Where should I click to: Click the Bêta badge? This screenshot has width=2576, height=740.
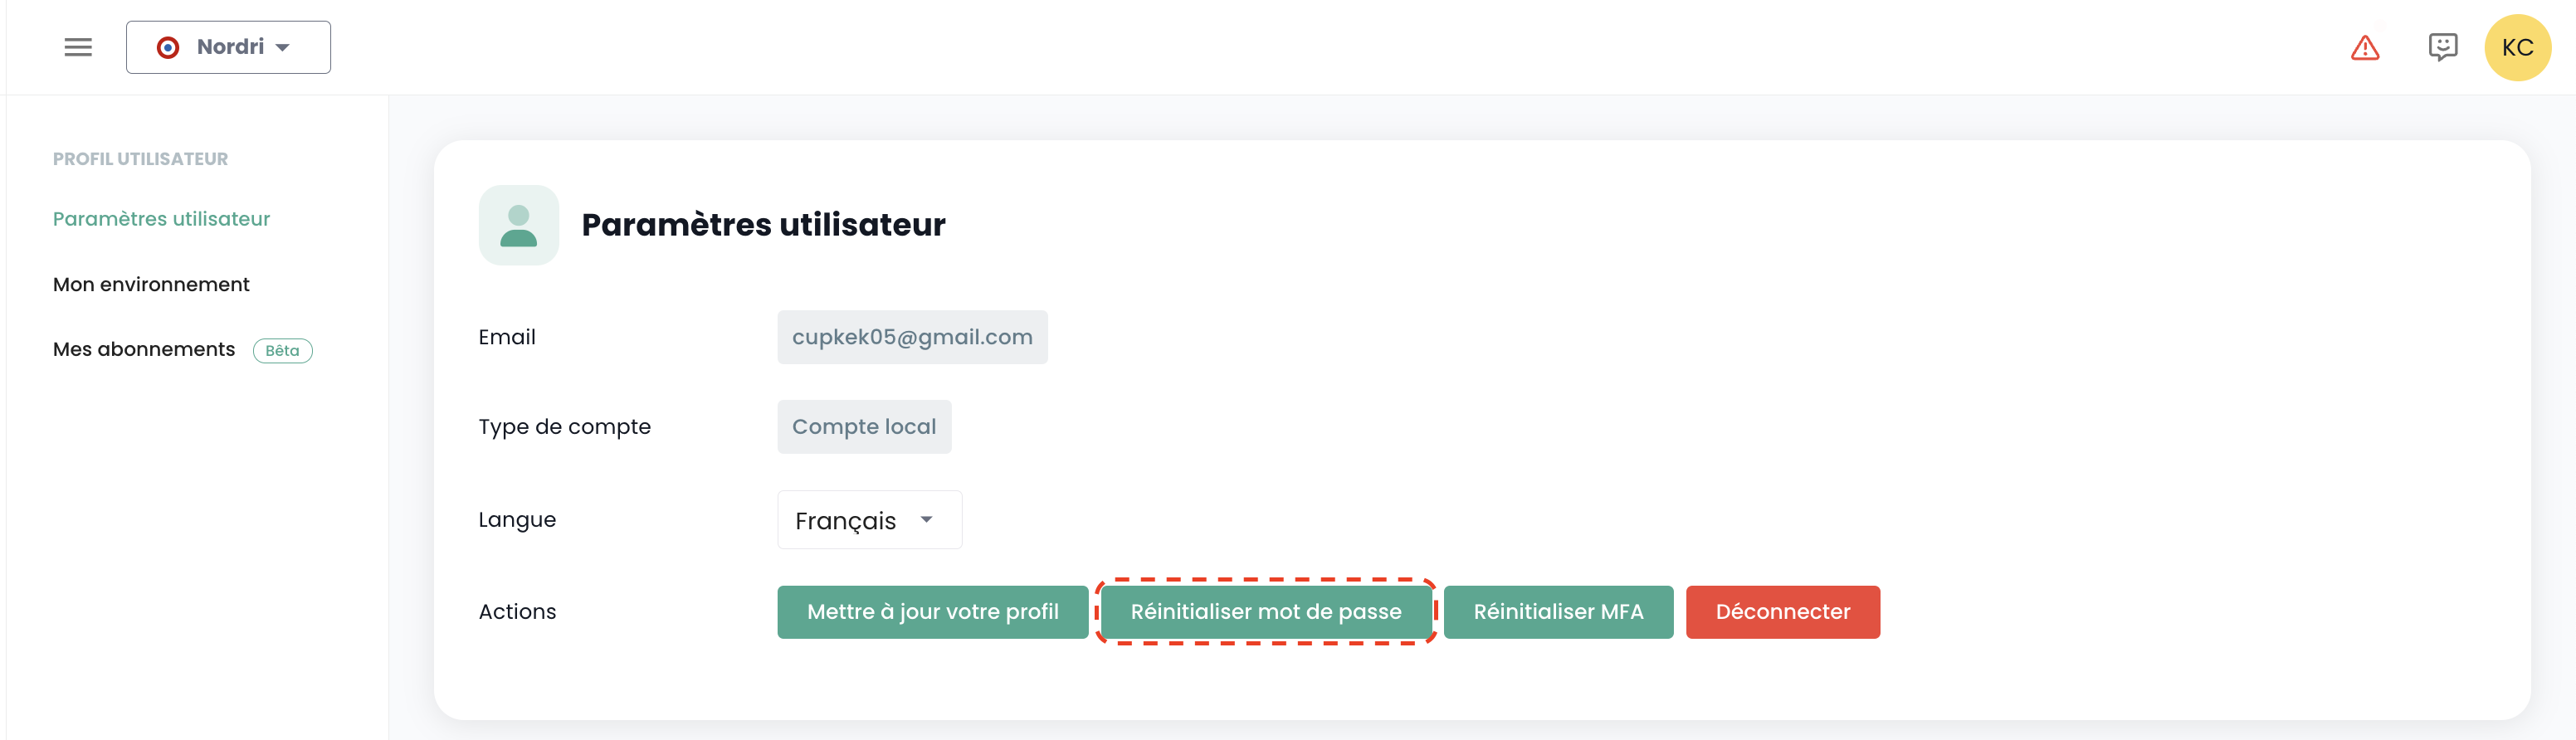pos(282,351)
